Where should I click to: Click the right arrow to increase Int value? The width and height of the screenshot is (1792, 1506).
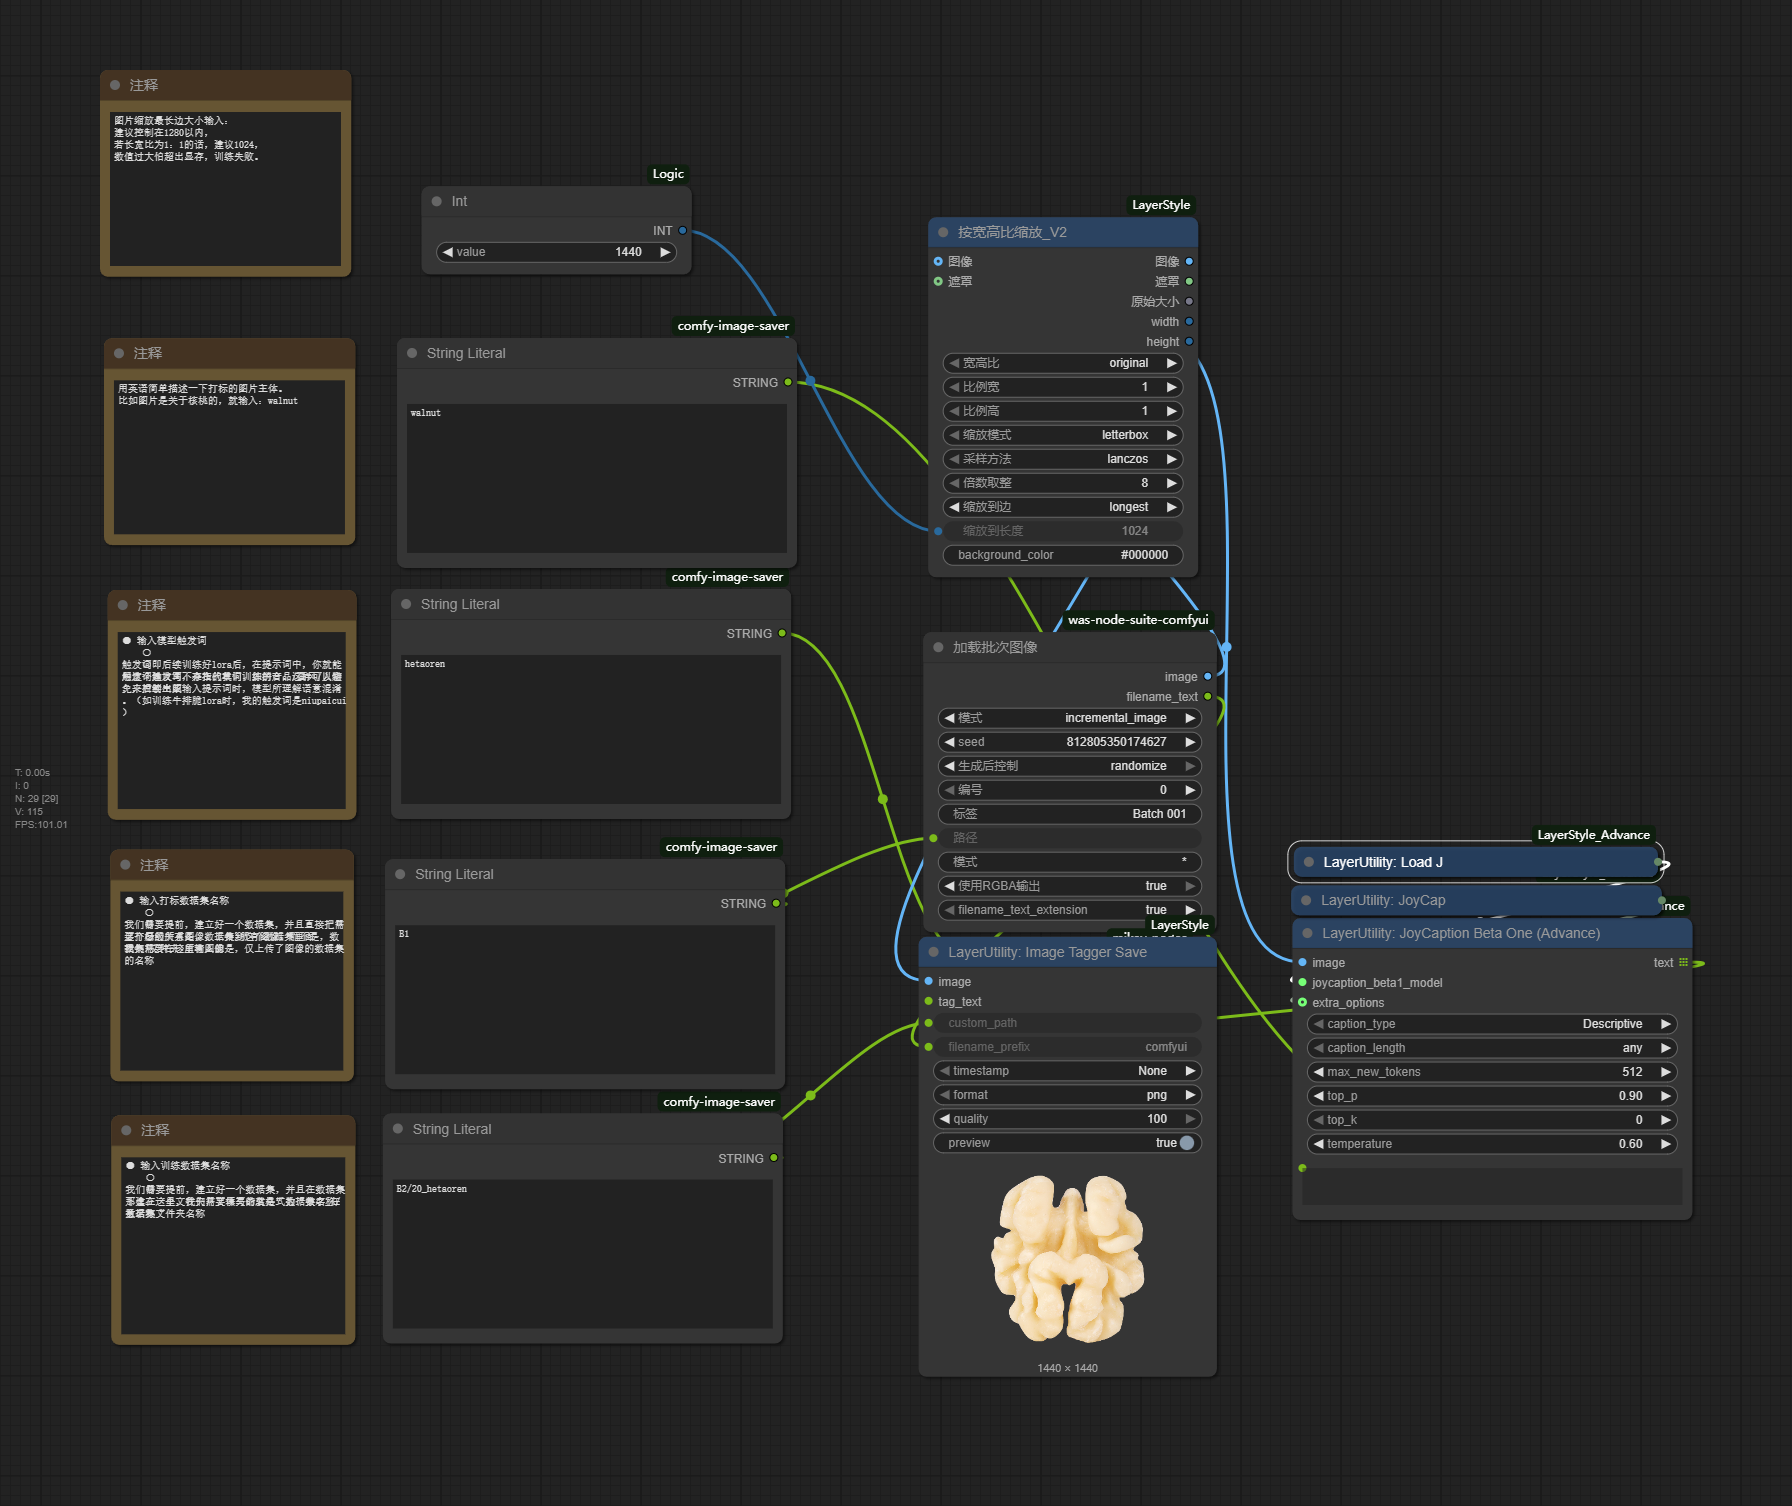point(665,252)
